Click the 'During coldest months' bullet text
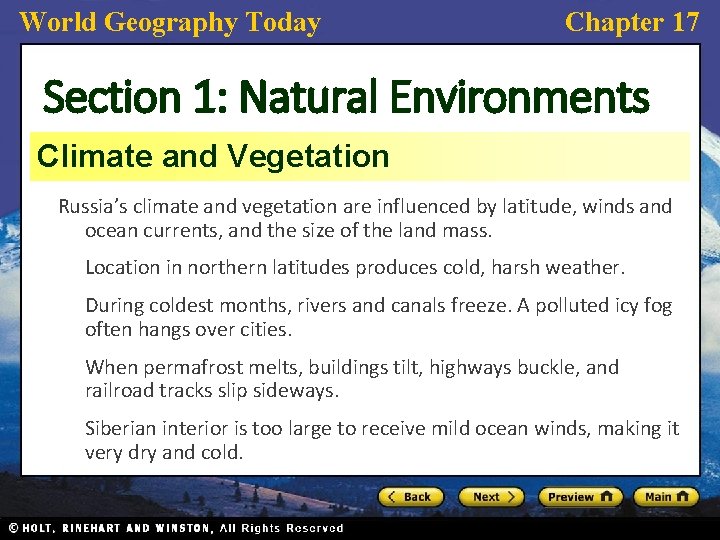 point(379,317)
